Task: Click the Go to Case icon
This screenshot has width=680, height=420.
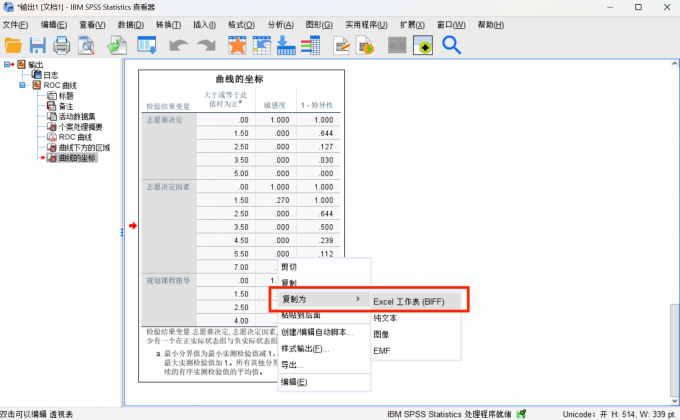Action: 262,45
